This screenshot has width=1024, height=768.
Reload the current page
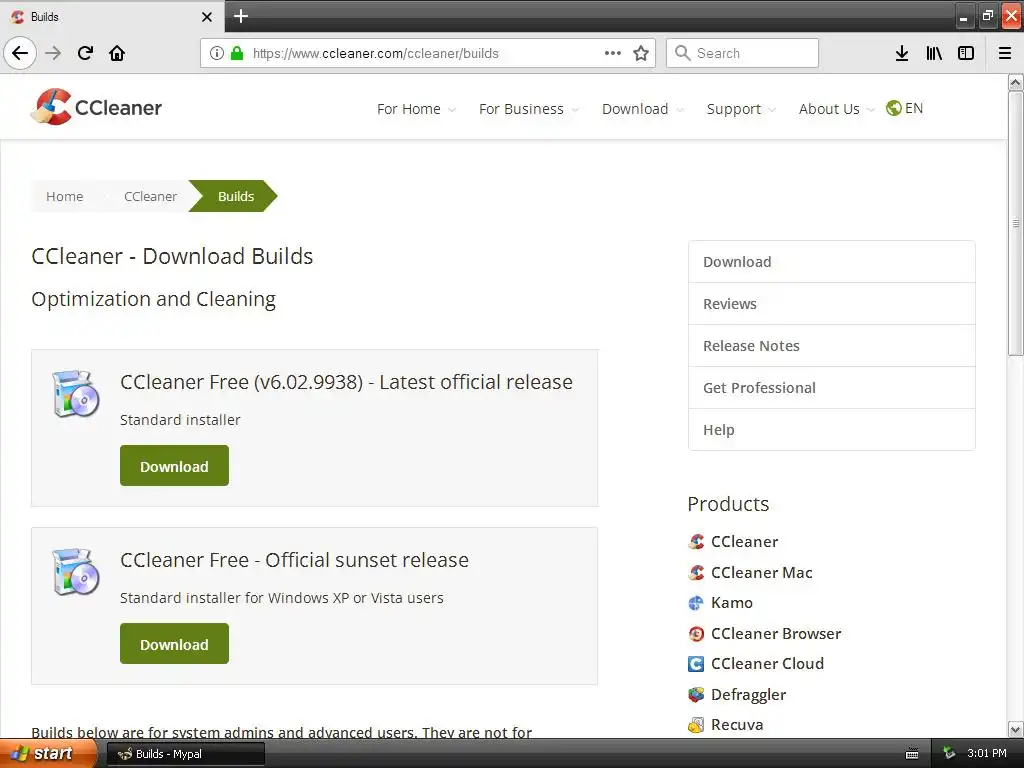coord(85,53)
